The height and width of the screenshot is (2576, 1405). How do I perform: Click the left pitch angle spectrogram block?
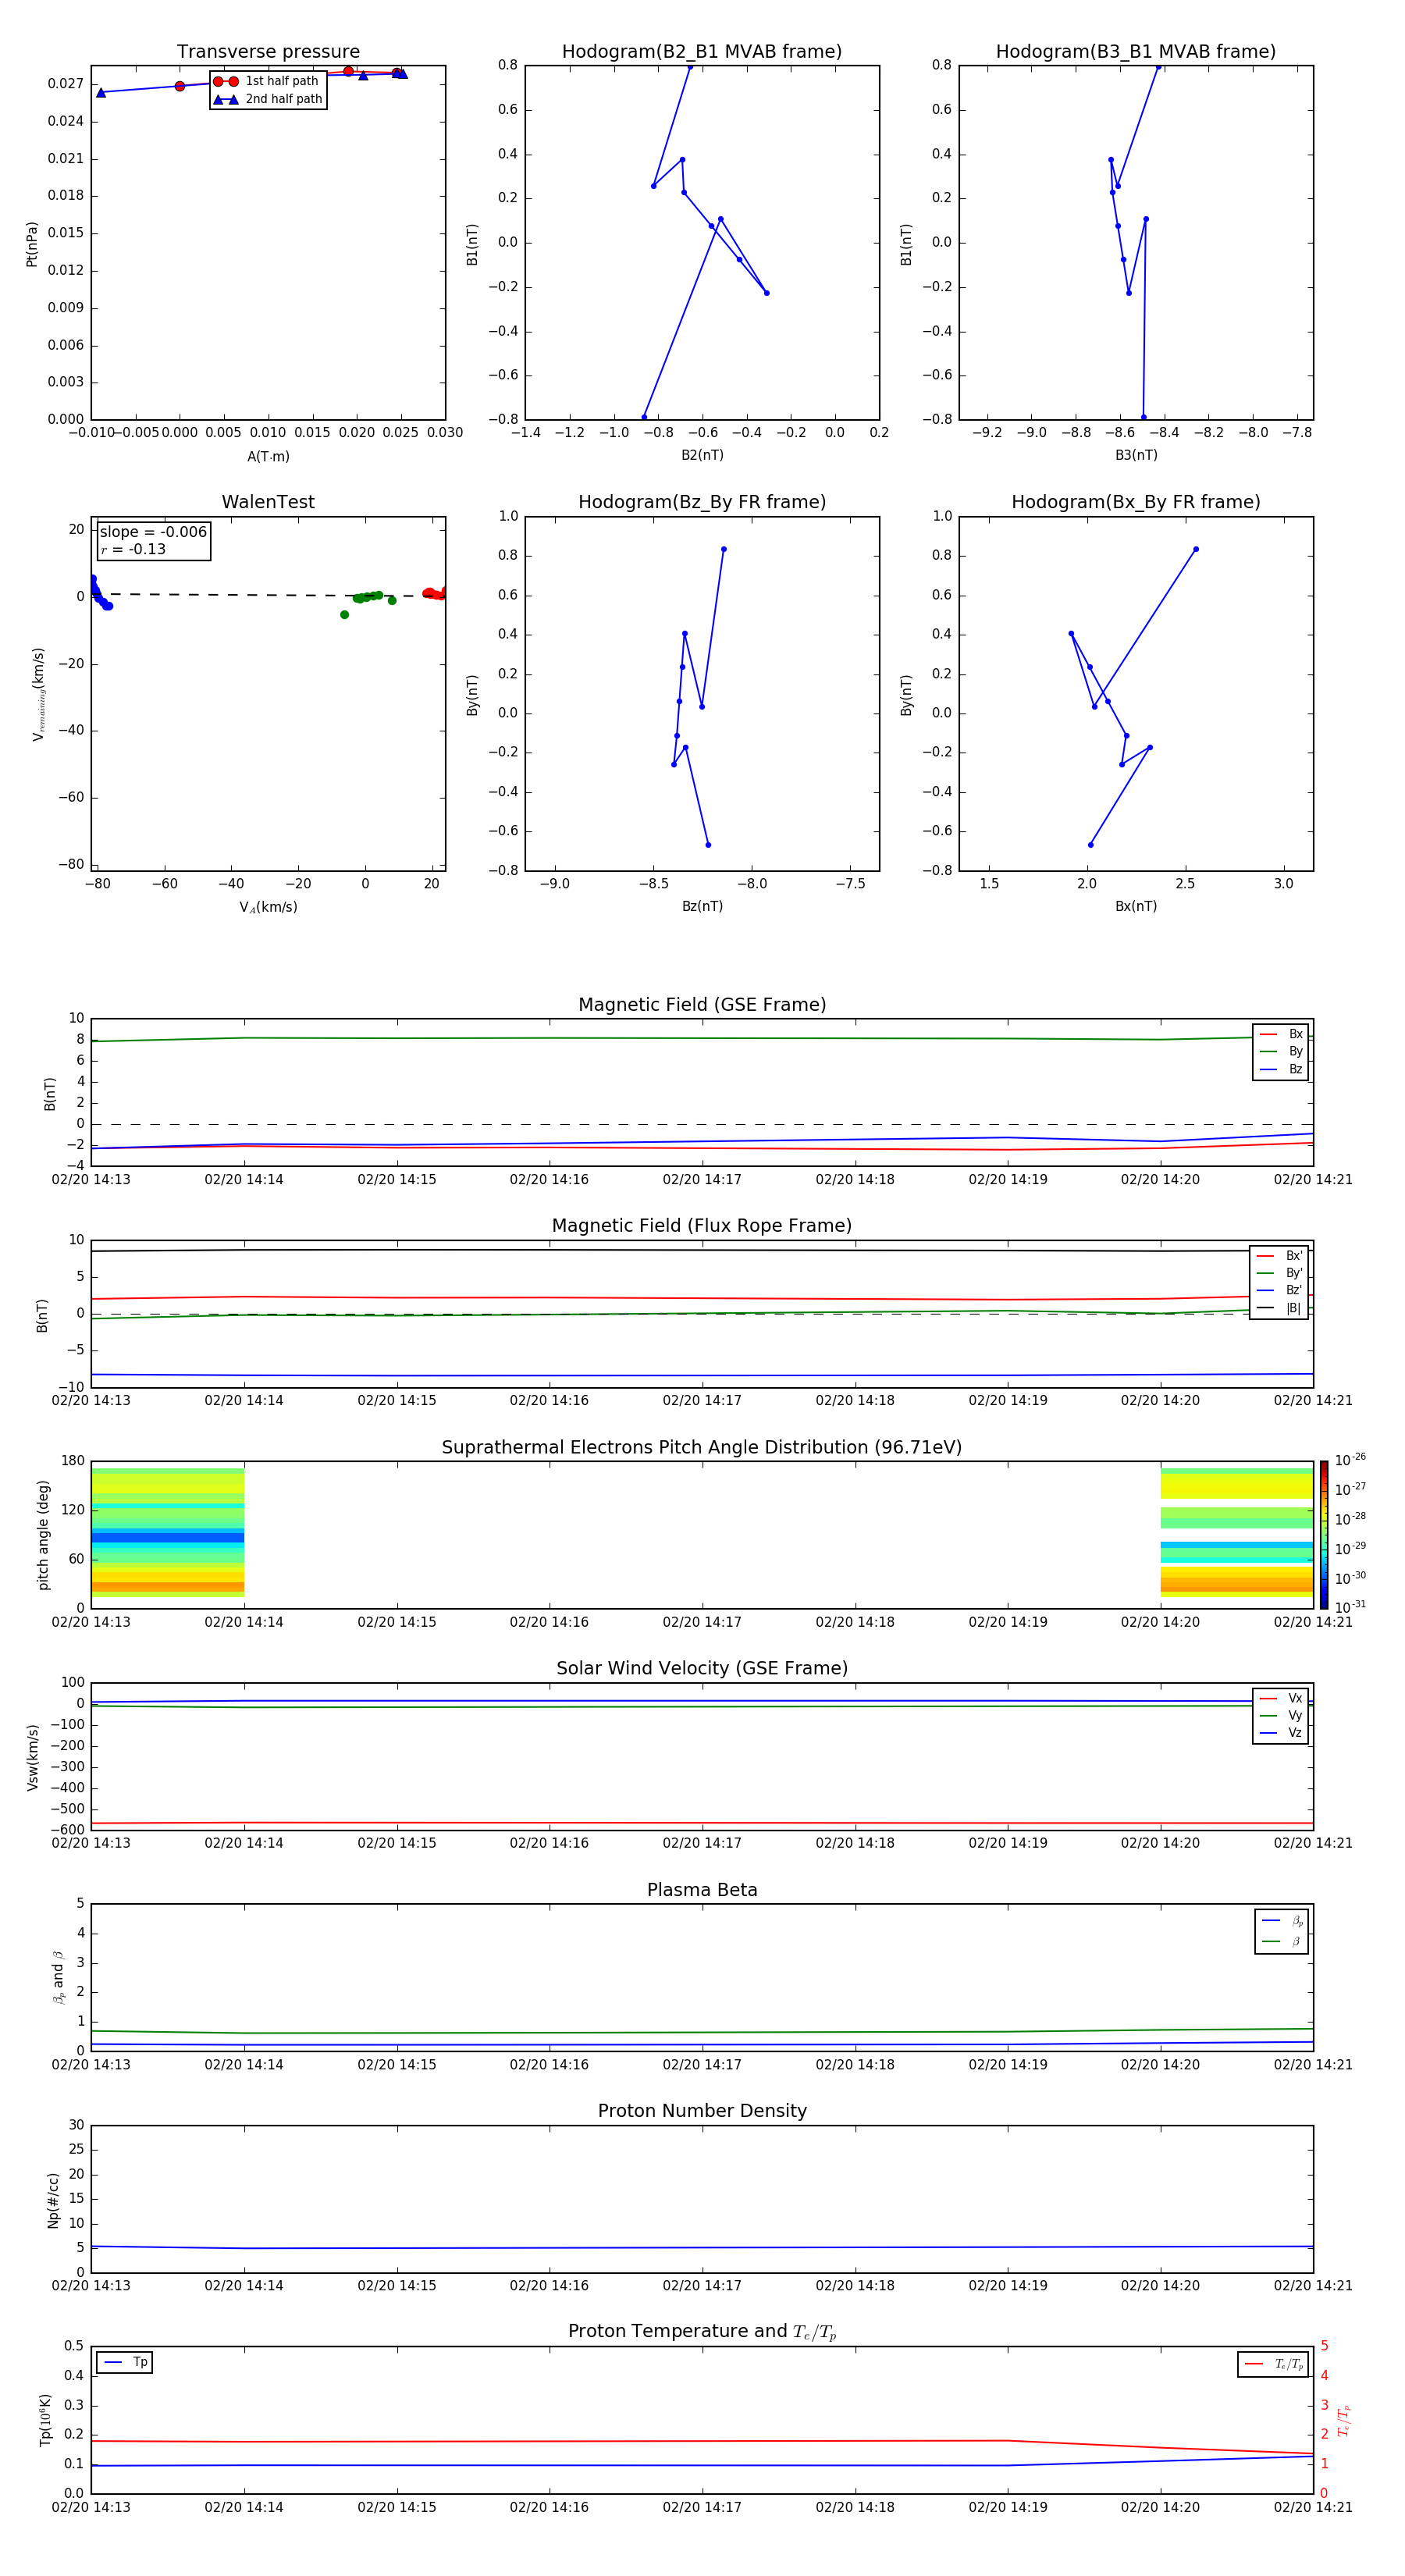coord(168,1532)
